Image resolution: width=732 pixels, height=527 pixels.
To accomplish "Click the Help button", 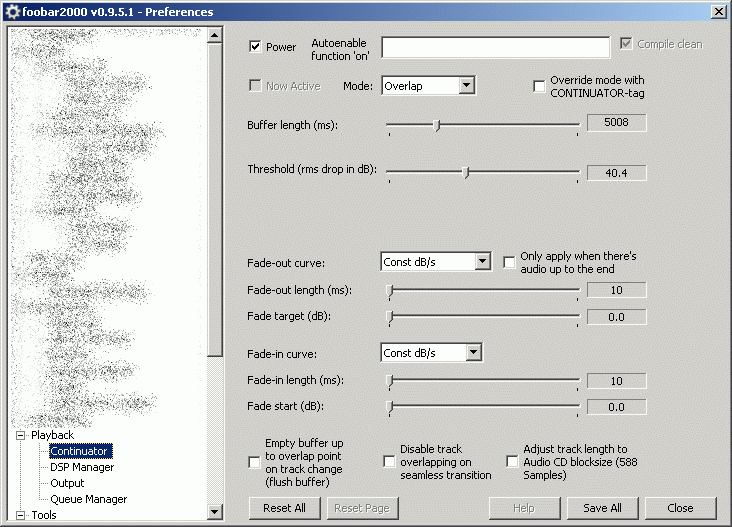I will tap(524, 508).
